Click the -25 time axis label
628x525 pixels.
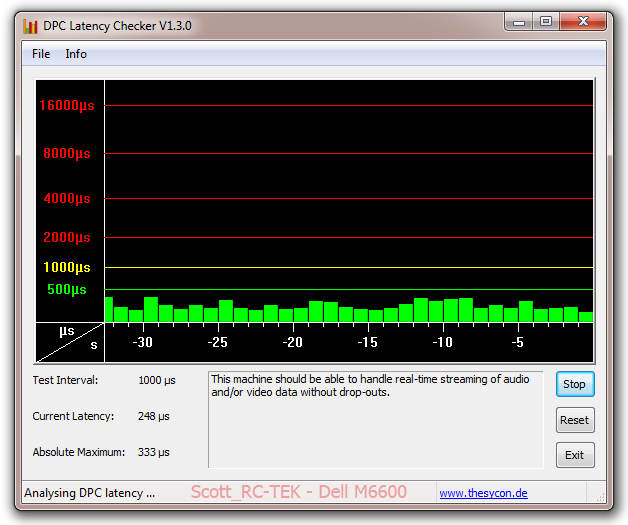[217, 342]
